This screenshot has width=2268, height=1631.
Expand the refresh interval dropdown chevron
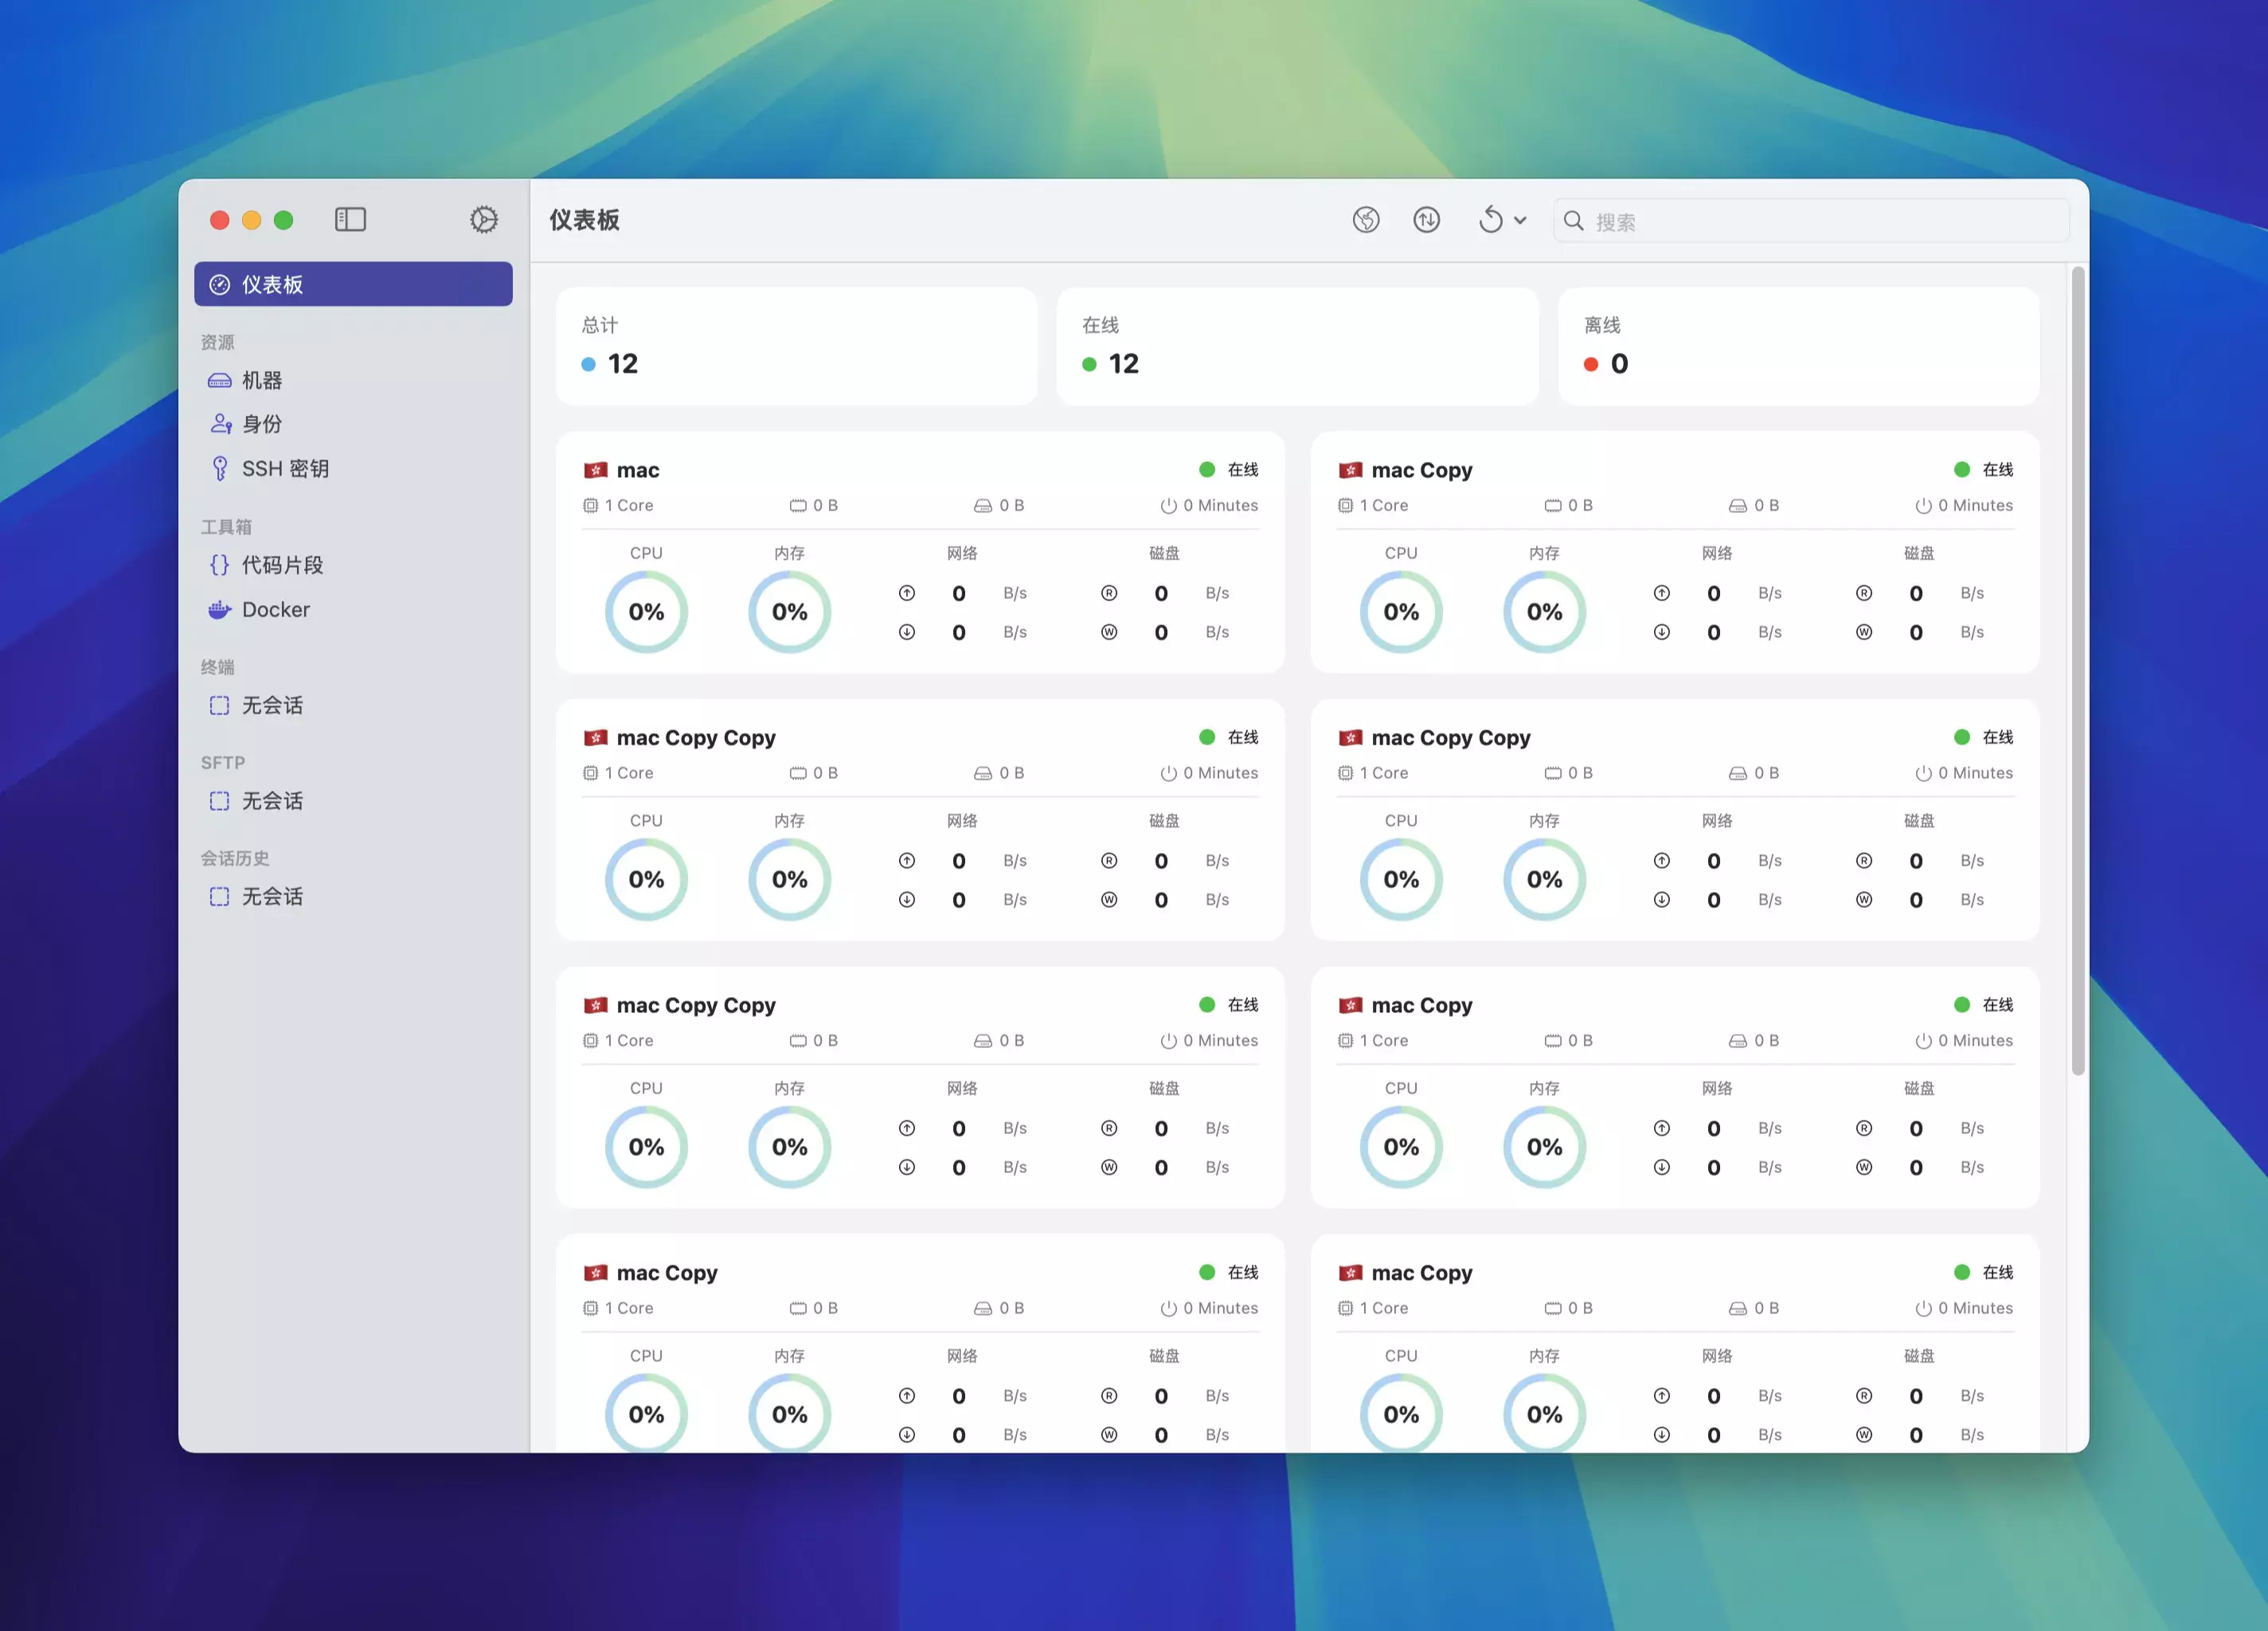[x=1520, y=221]
